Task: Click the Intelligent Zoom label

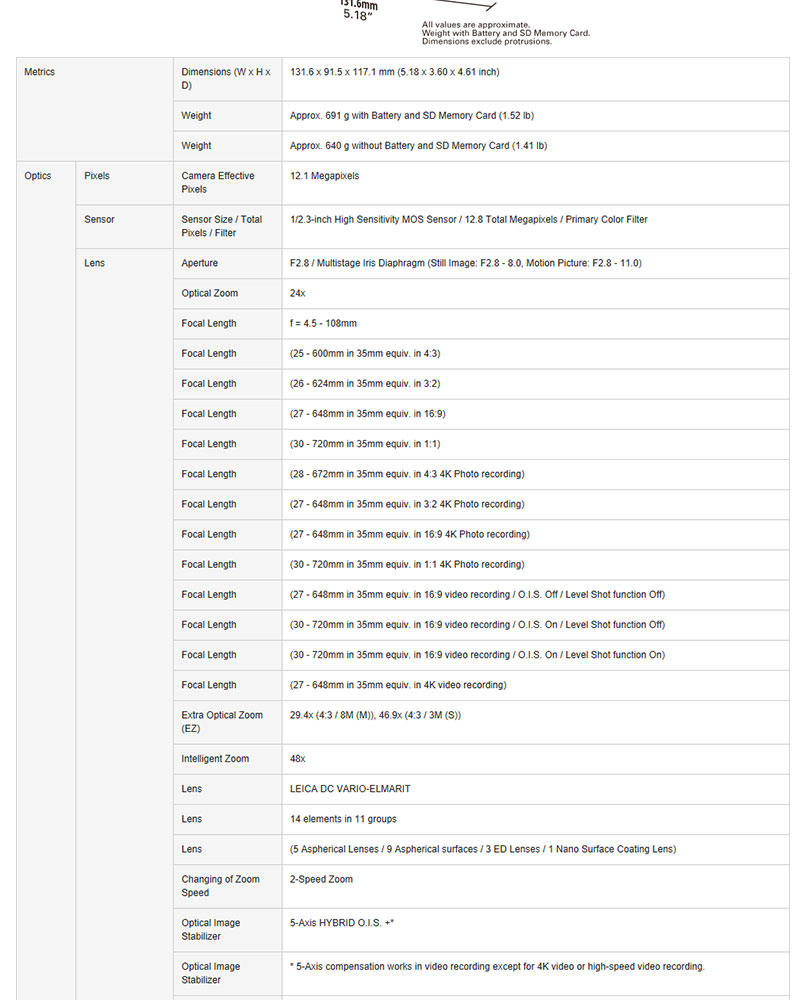Action: pyautogui.click(x=215, y=759)
